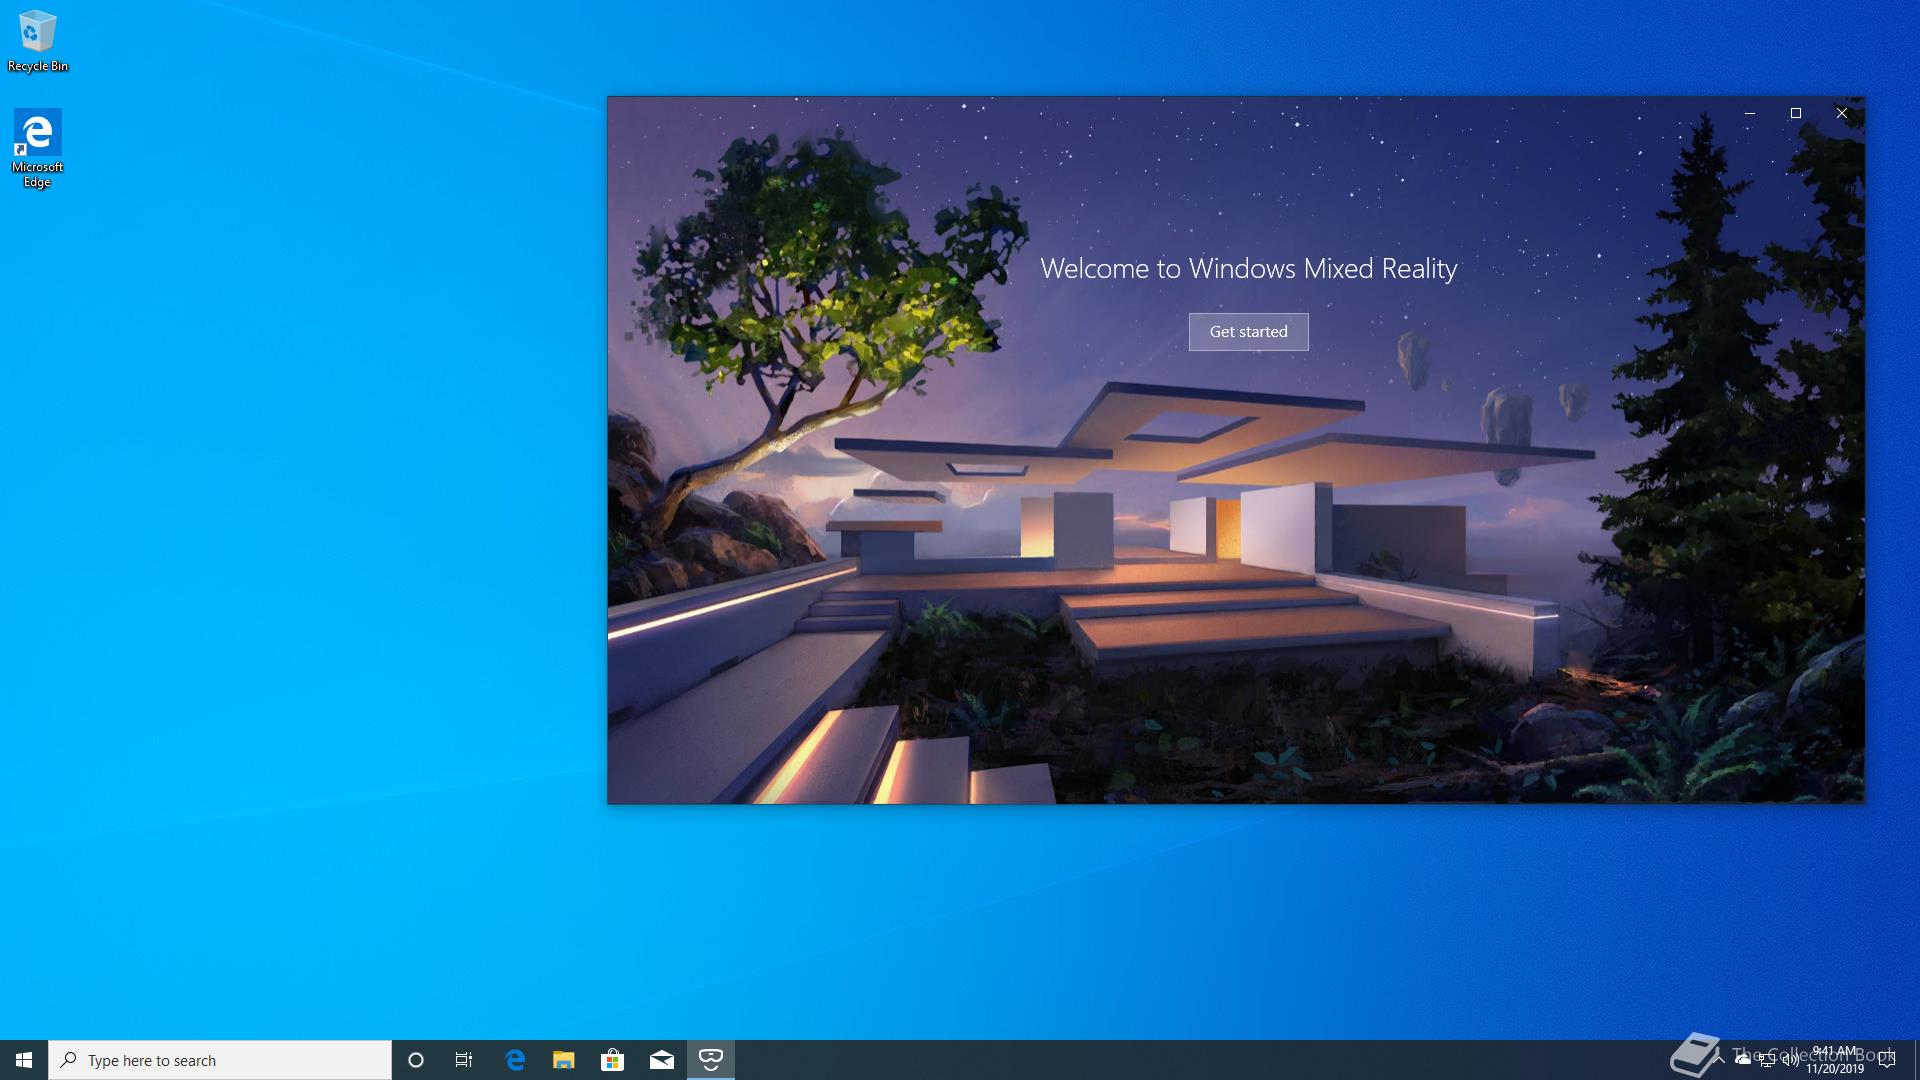The width and height of the screenshot is (1920, 1080).
Task: Open the volume speaker tray icon
Action: 1791,1060
